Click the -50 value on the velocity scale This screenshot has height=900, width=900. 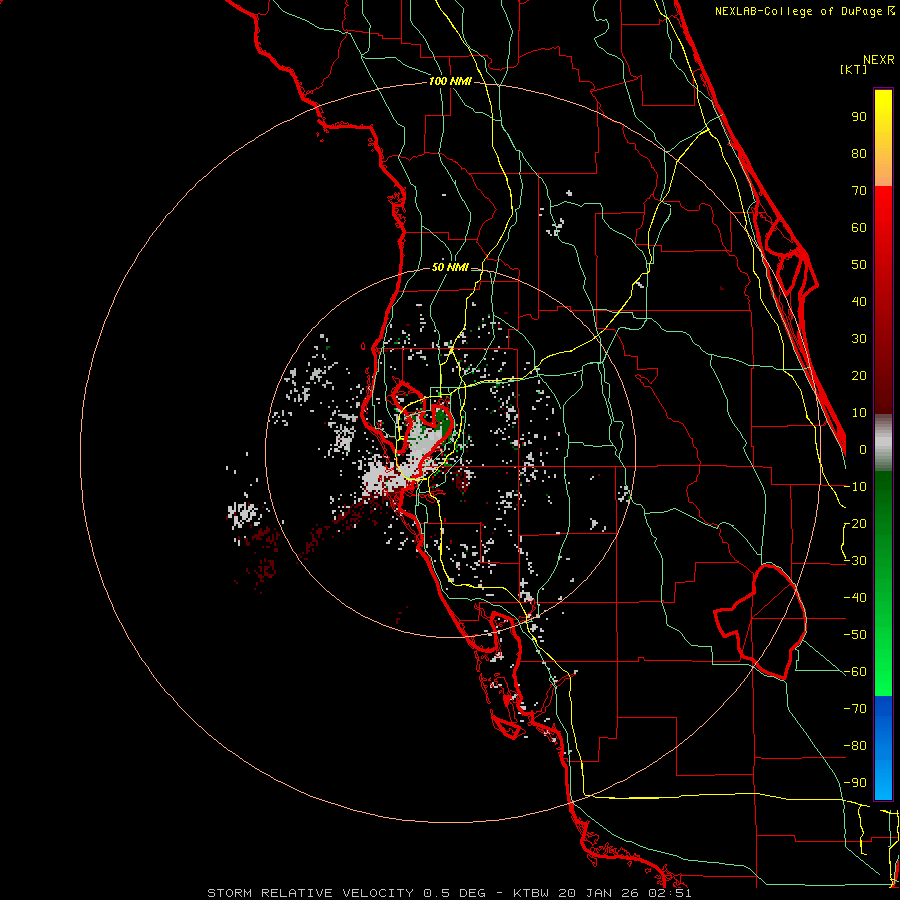tap(855, 635)
